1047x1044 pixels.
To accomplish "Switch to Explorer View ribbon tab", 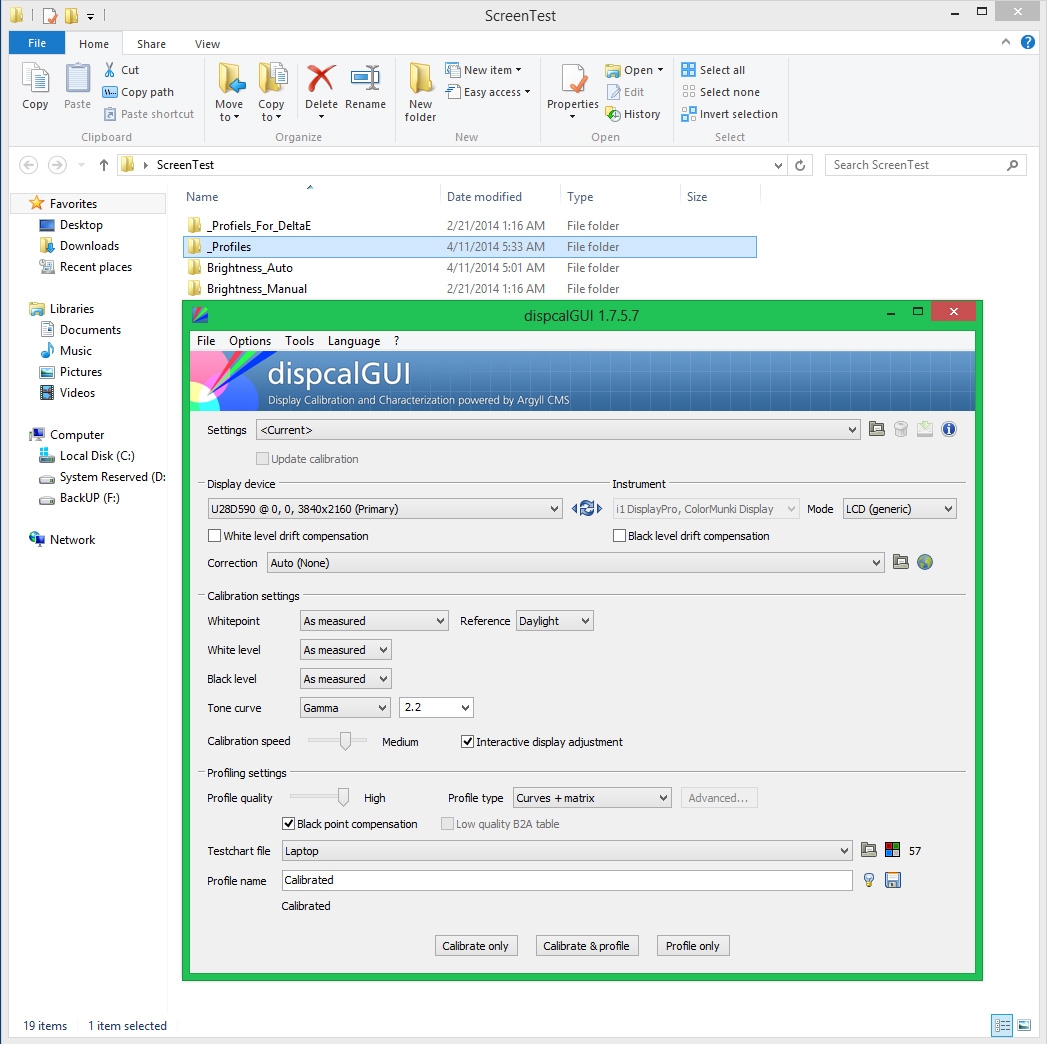I will (207, 43).
